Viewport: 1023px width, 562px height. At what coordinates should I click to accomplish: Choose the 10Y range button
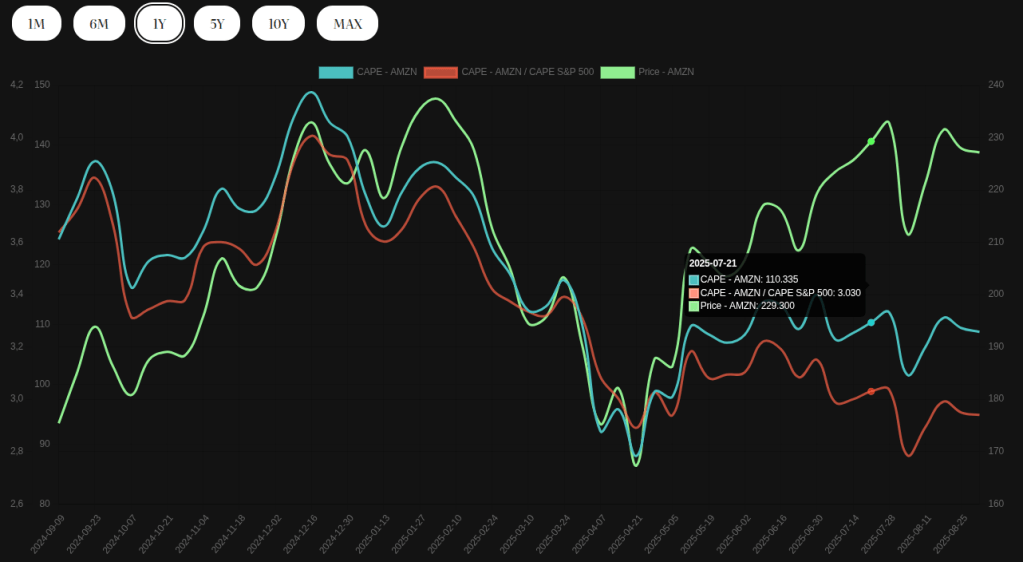tap(278, 23)
